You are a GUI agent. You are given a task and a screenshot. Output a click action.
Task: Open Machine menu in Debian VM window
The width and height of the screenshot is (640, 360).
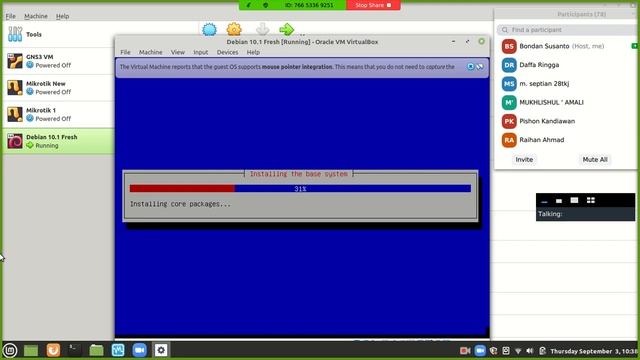click(x=151, y=52)
